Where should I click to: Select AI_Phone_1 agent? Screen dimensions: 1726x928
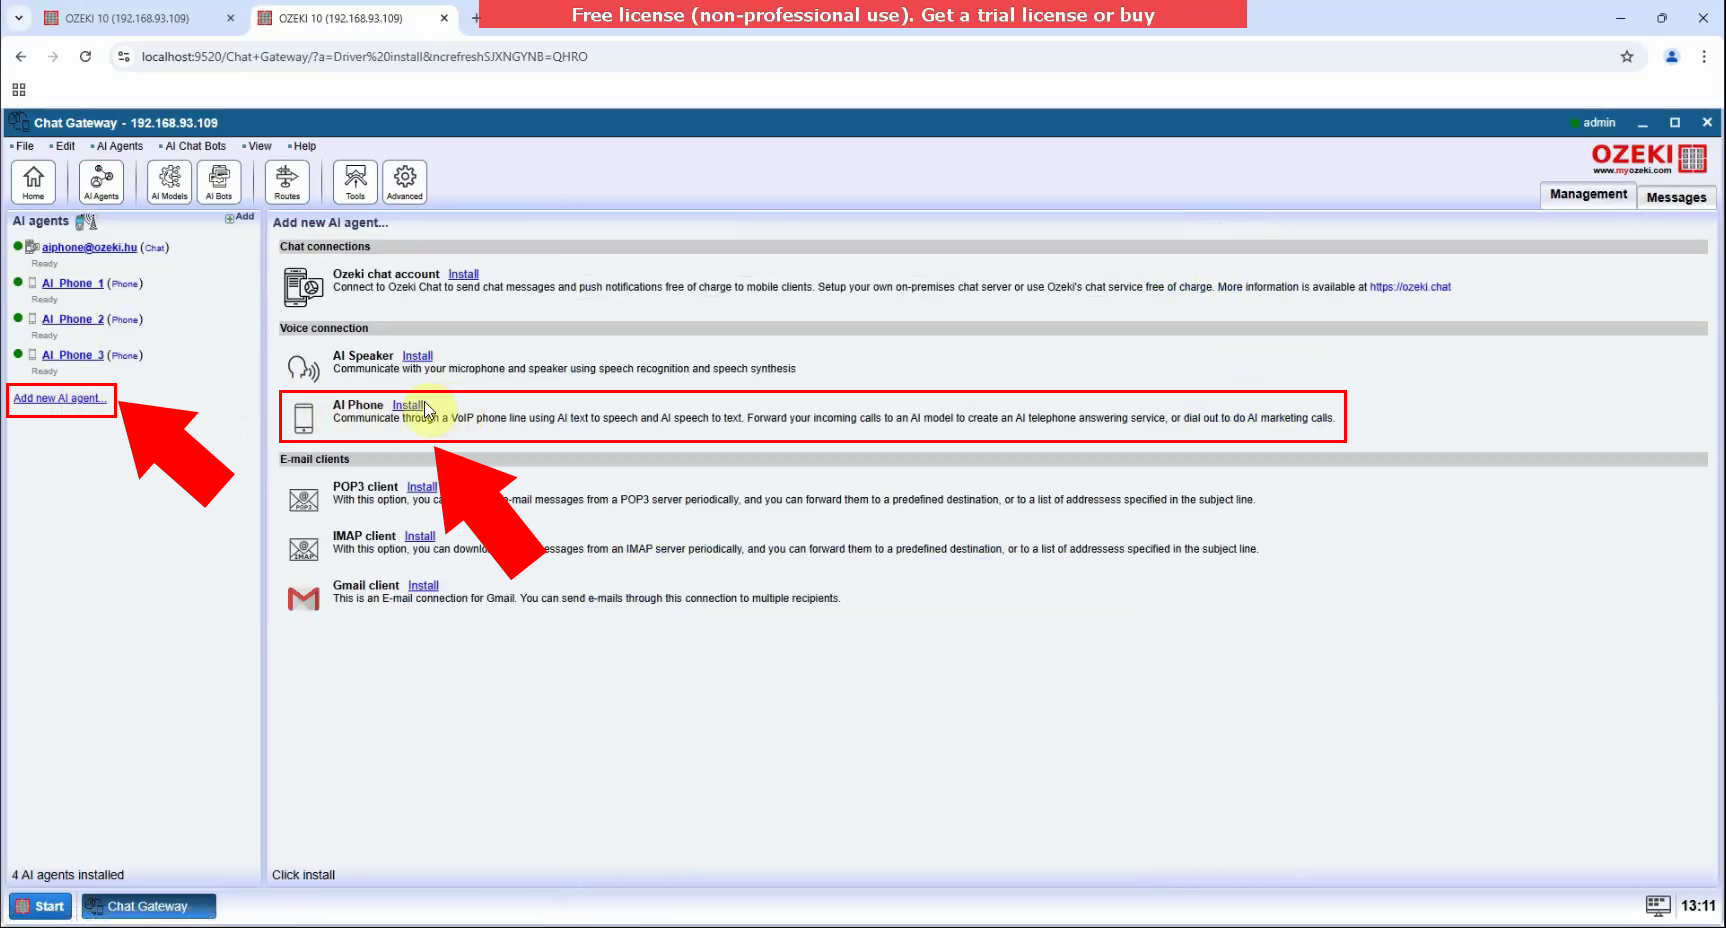pyautogui.click(x=73, y=283)
